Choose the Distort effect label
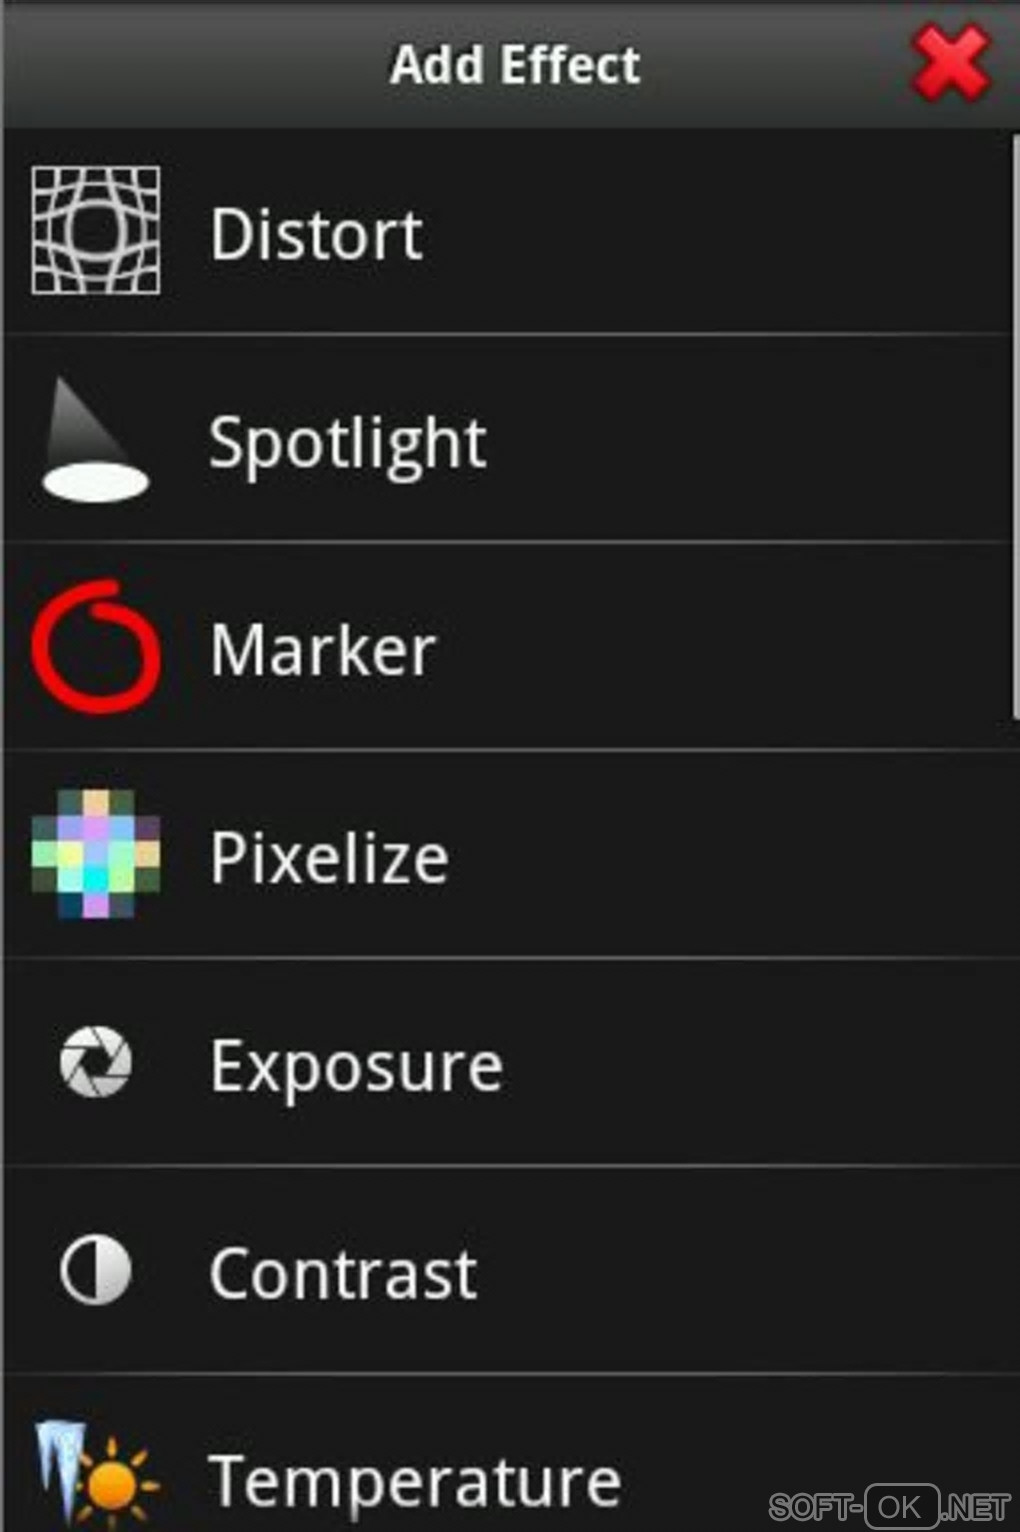This screenshot has width=1020, height=1532. (316, 235)
